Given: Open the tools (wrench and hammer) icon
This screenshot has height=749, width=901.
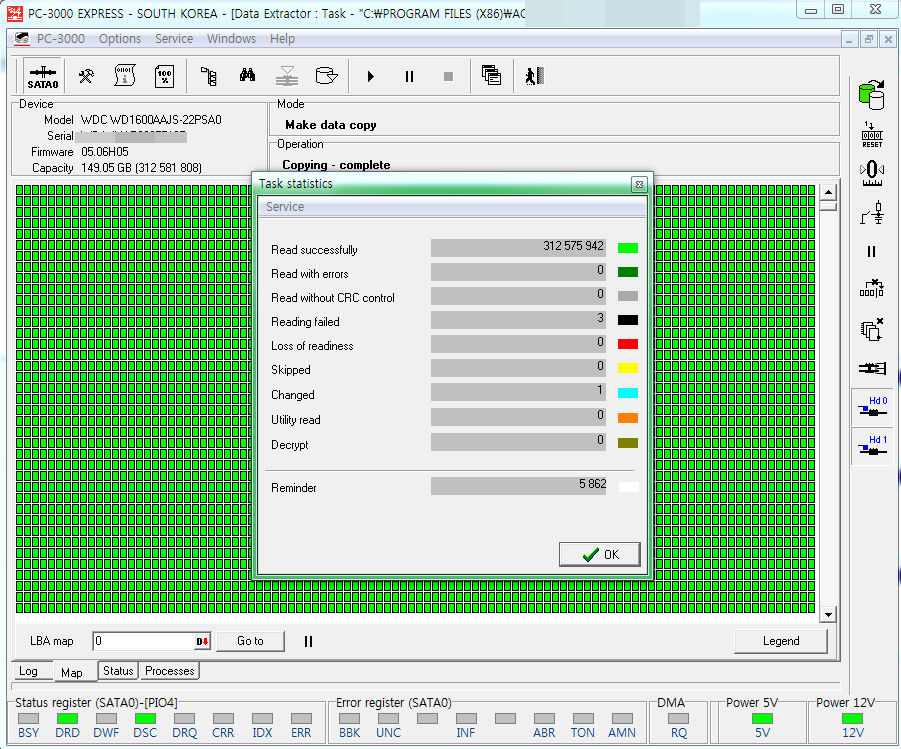Looking at the screenshot, I should tap(86, 76).
